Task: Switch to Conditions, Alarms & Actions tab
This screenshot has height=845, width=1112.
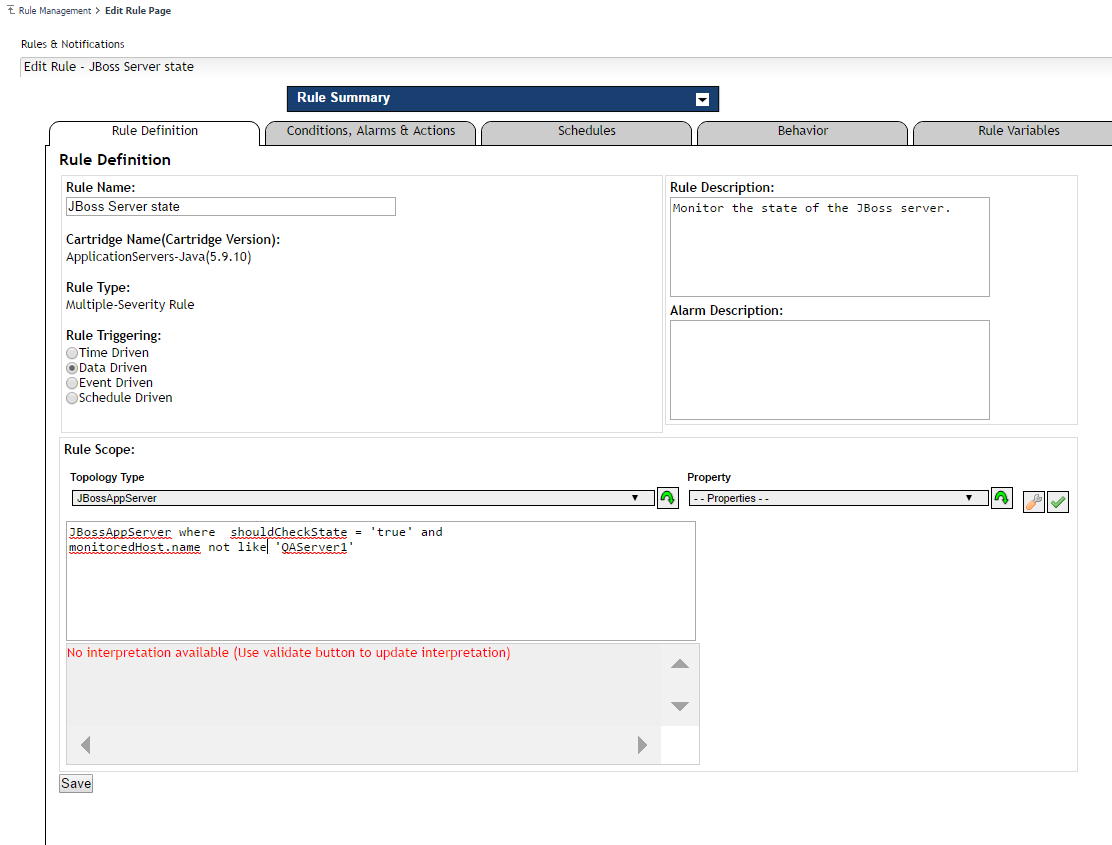Action: click(x=370, y=131)
